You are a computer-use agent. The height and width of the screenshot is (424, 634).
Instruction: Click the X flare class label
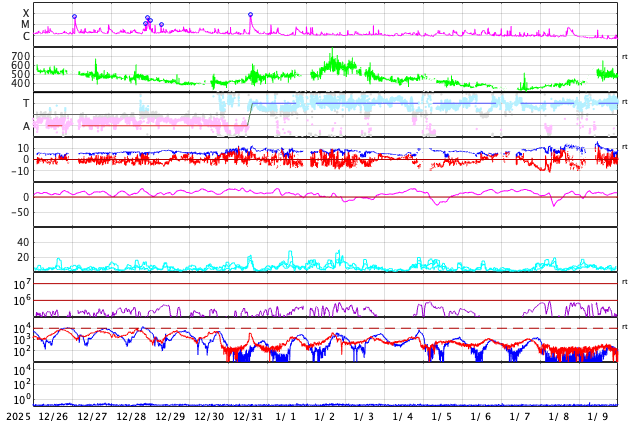pyautogui.click(x=26, y=13)
